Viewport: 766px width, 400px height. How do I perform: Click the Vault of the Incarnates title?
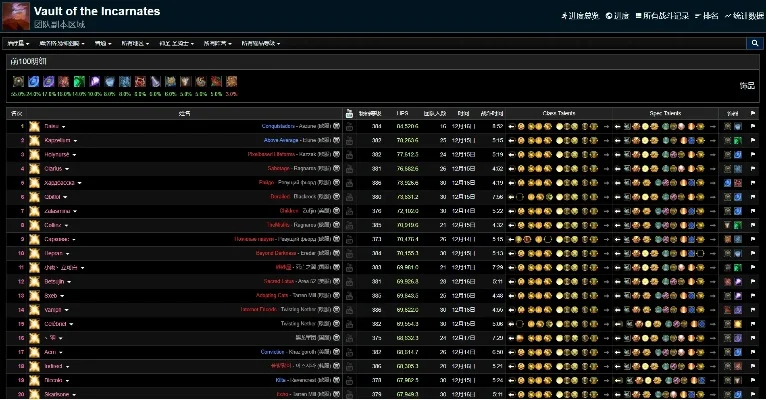[97, 11]
